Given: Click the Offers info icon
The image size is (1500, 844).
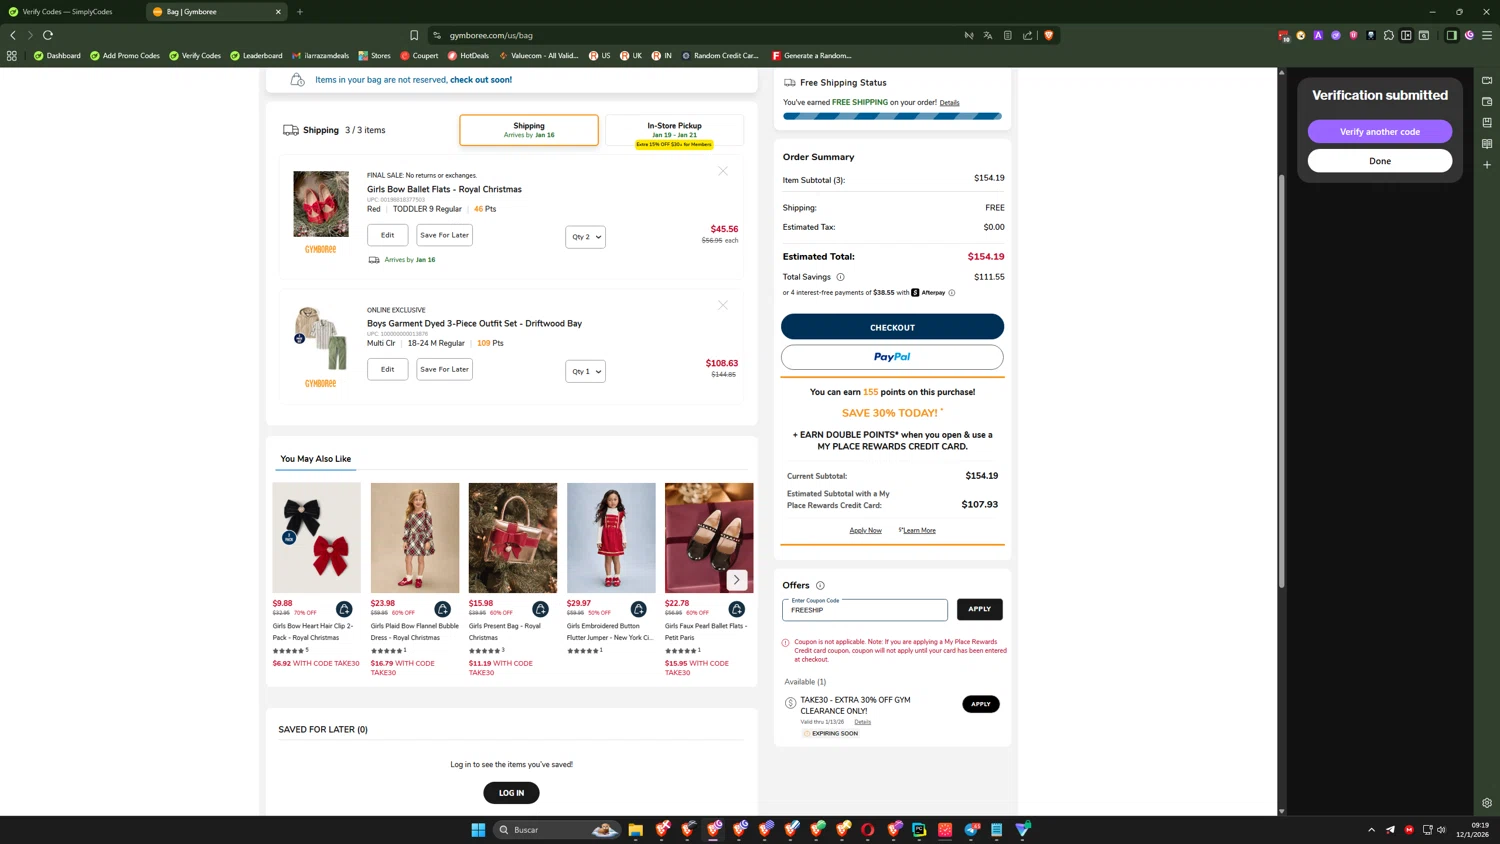Looking at the screenshot, I should pos(820,586).
